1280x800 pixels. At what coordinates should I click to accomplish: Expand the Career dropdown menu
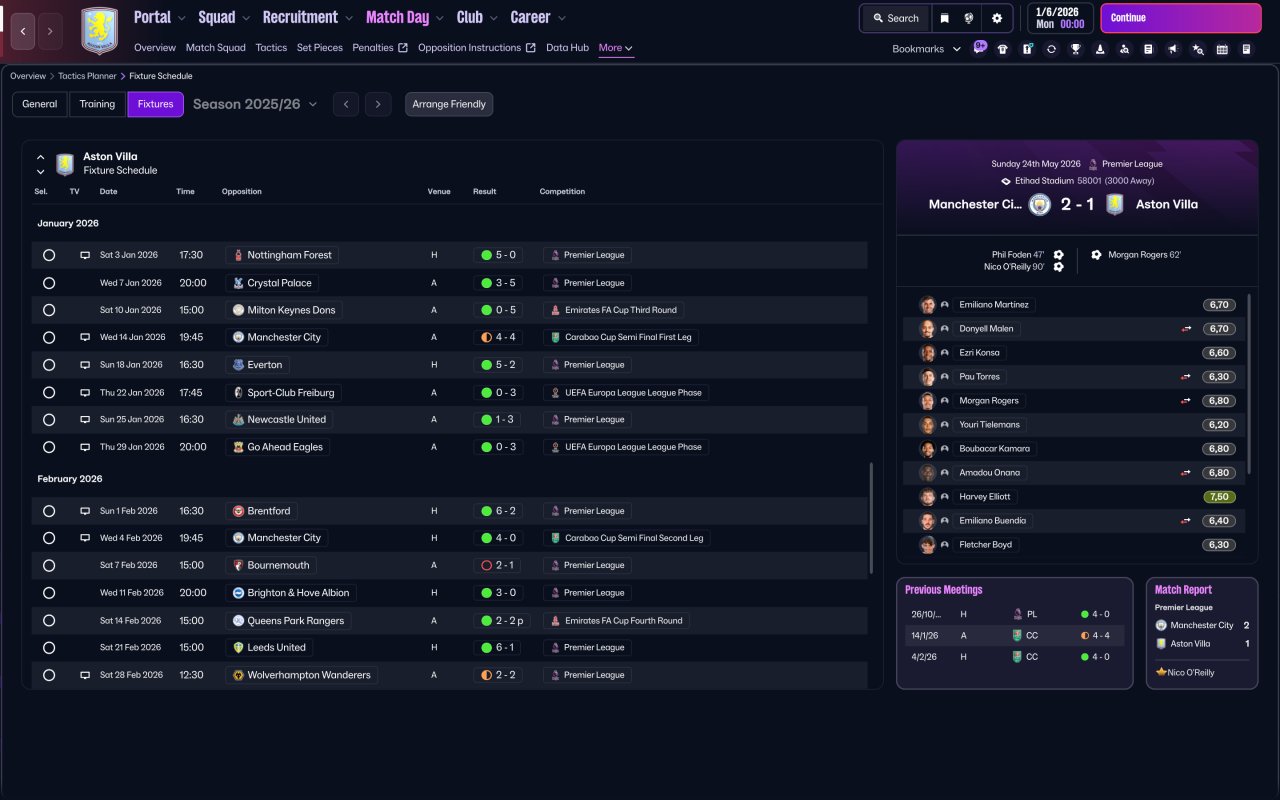coord(538,17)
